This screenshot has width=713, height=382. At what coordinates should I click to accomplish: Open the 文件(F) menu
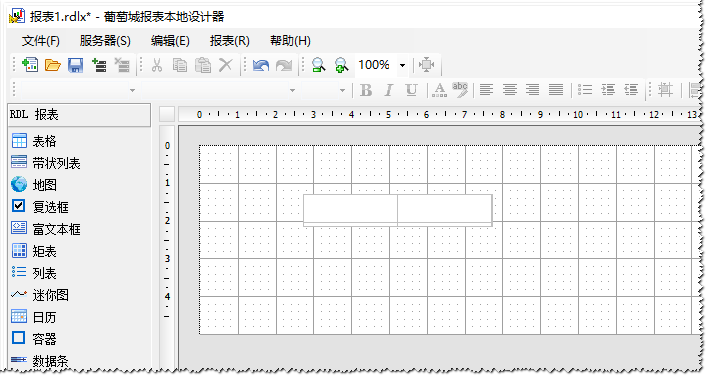41,41
